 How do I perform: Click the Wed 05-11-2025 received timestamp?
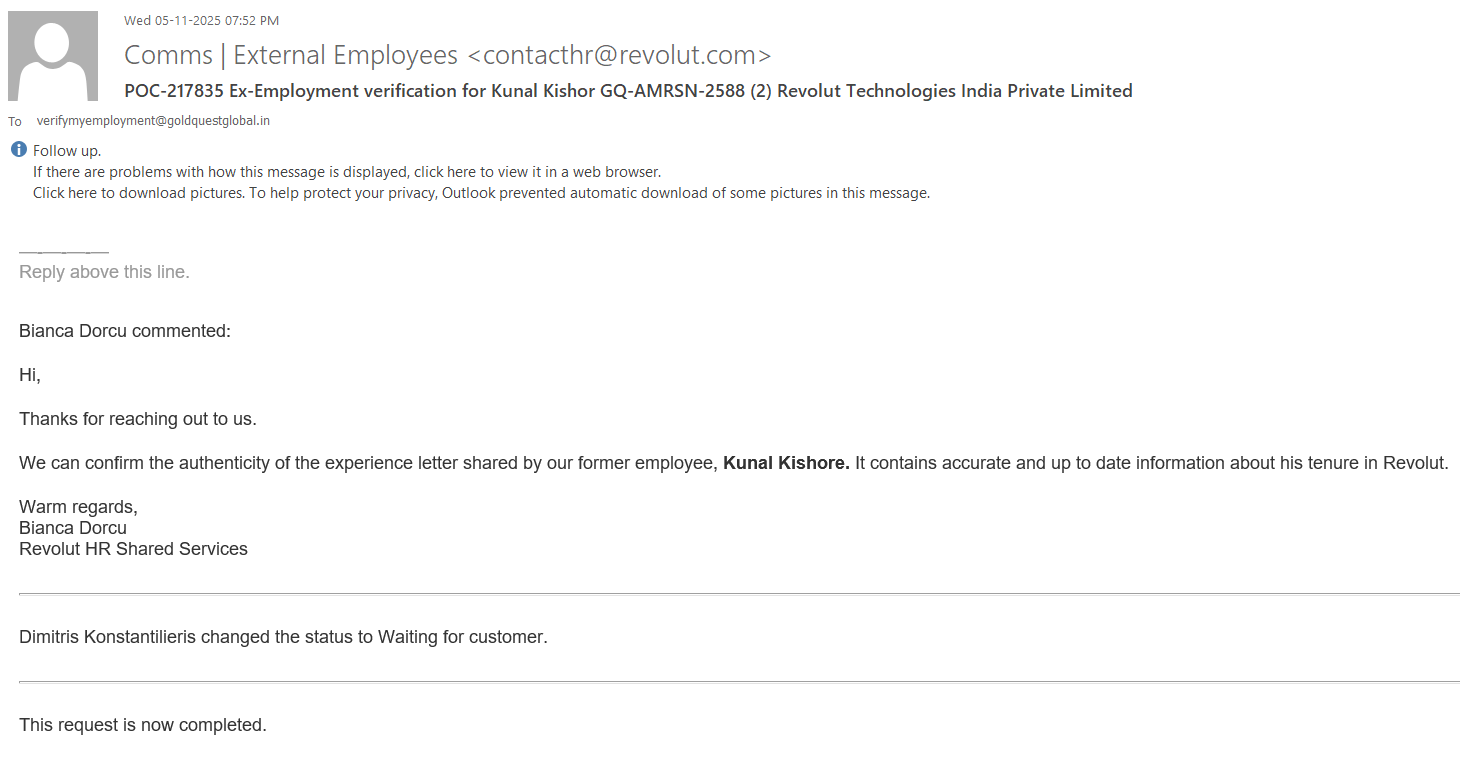(x=201, y=21)
